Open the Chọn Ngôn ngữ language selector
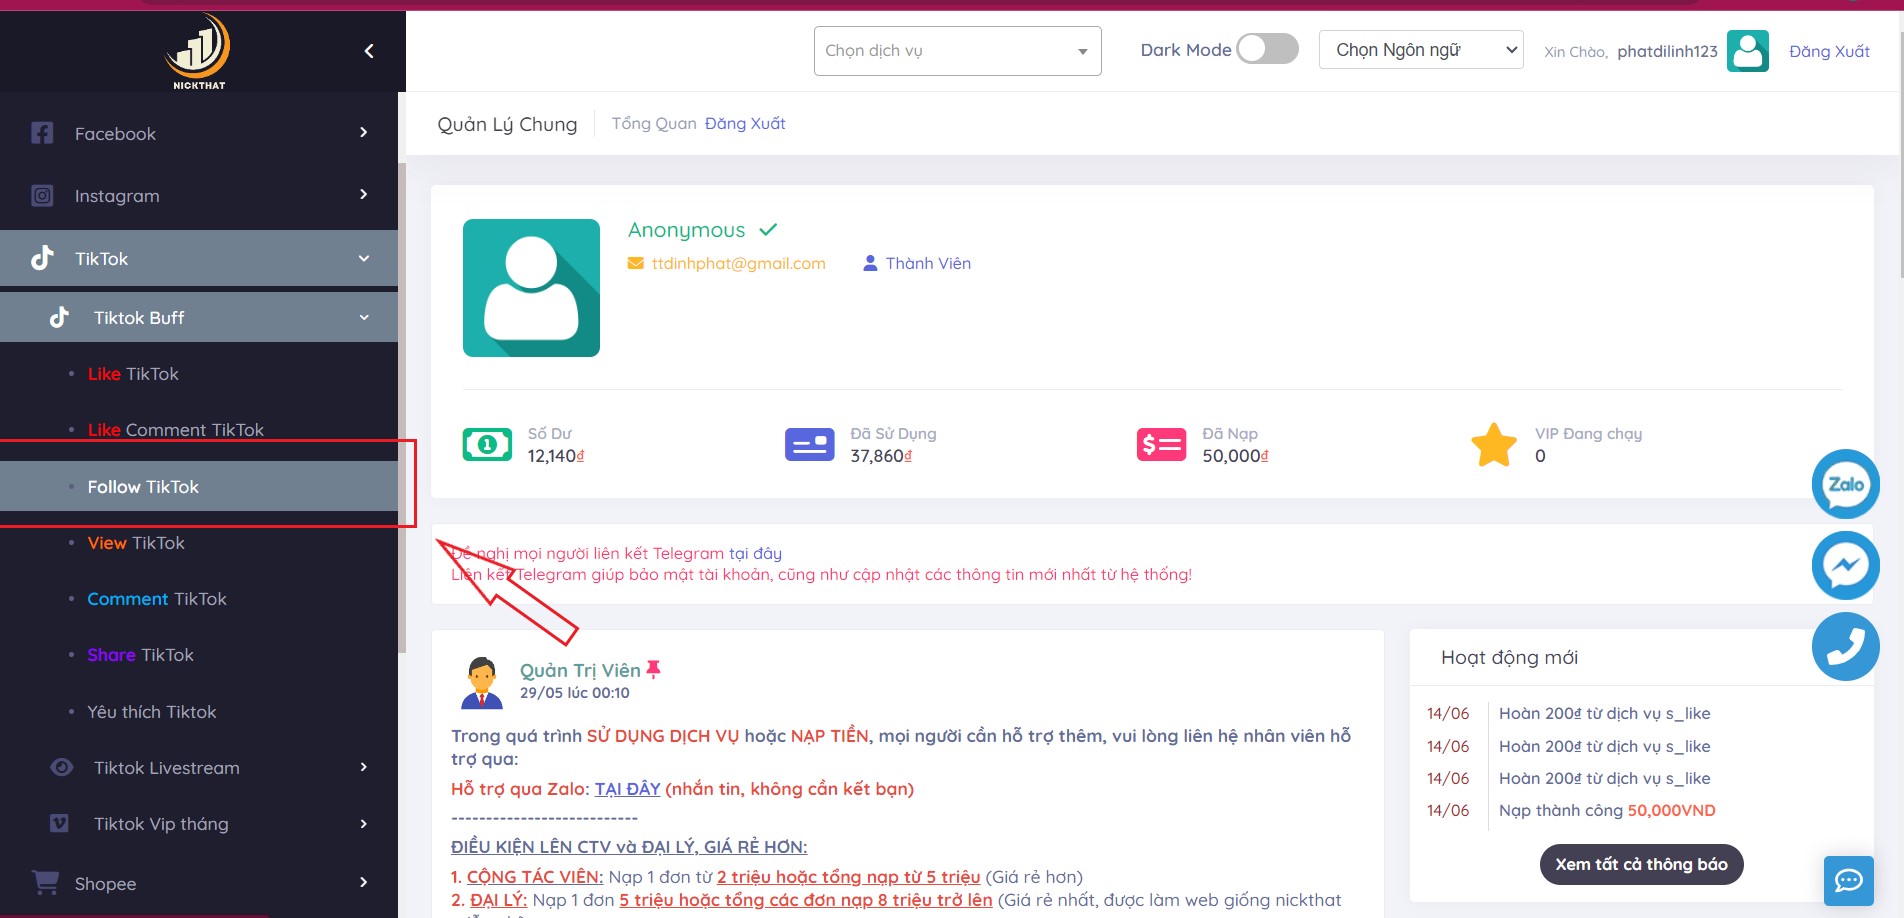Screen dimensions: 1904x918 (x=1421, y=49)
